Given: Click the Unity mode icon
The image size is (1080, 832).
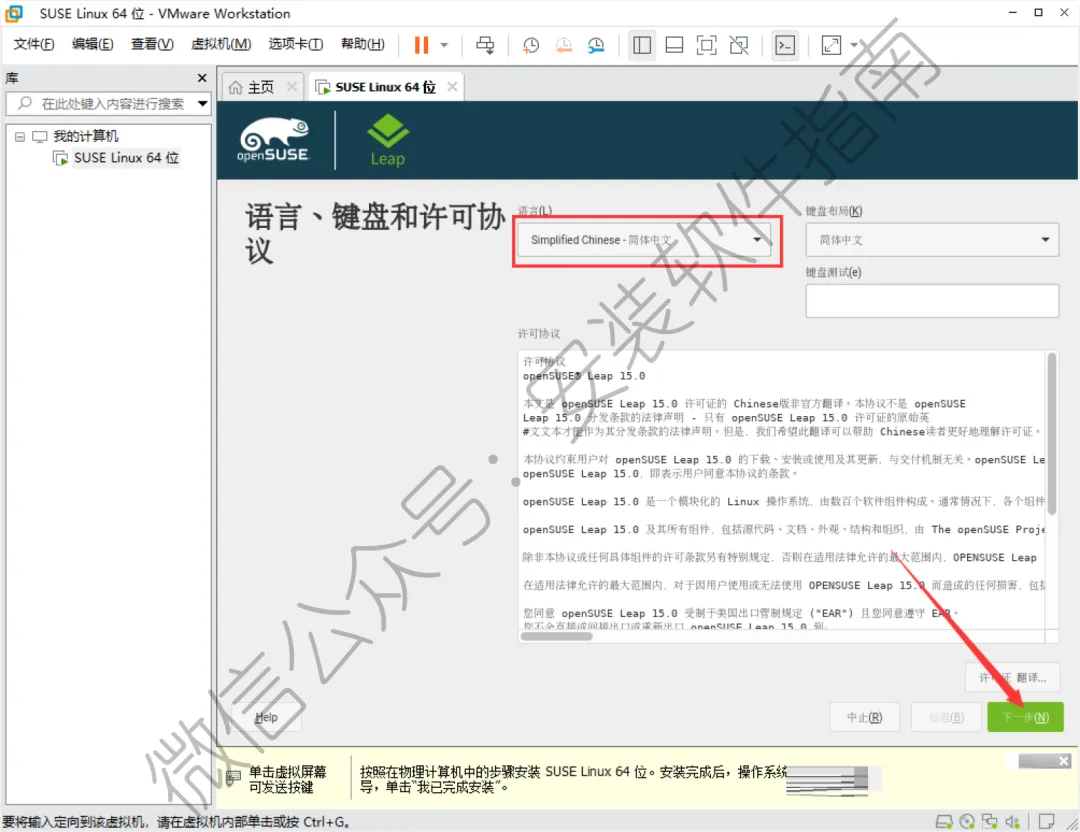Looking at the screenshot, I should click(x=739, y=45).
